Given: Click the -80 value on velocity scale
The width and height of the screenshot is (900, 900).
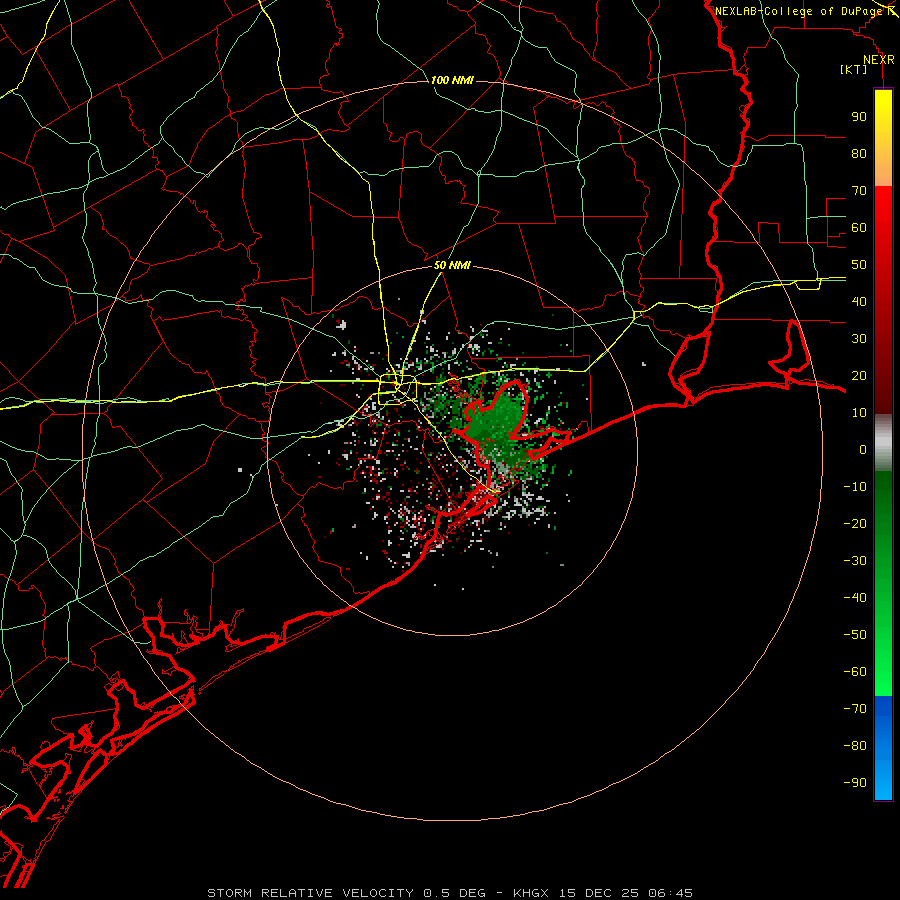Looking at the screenshot, I should click(855, 746).
